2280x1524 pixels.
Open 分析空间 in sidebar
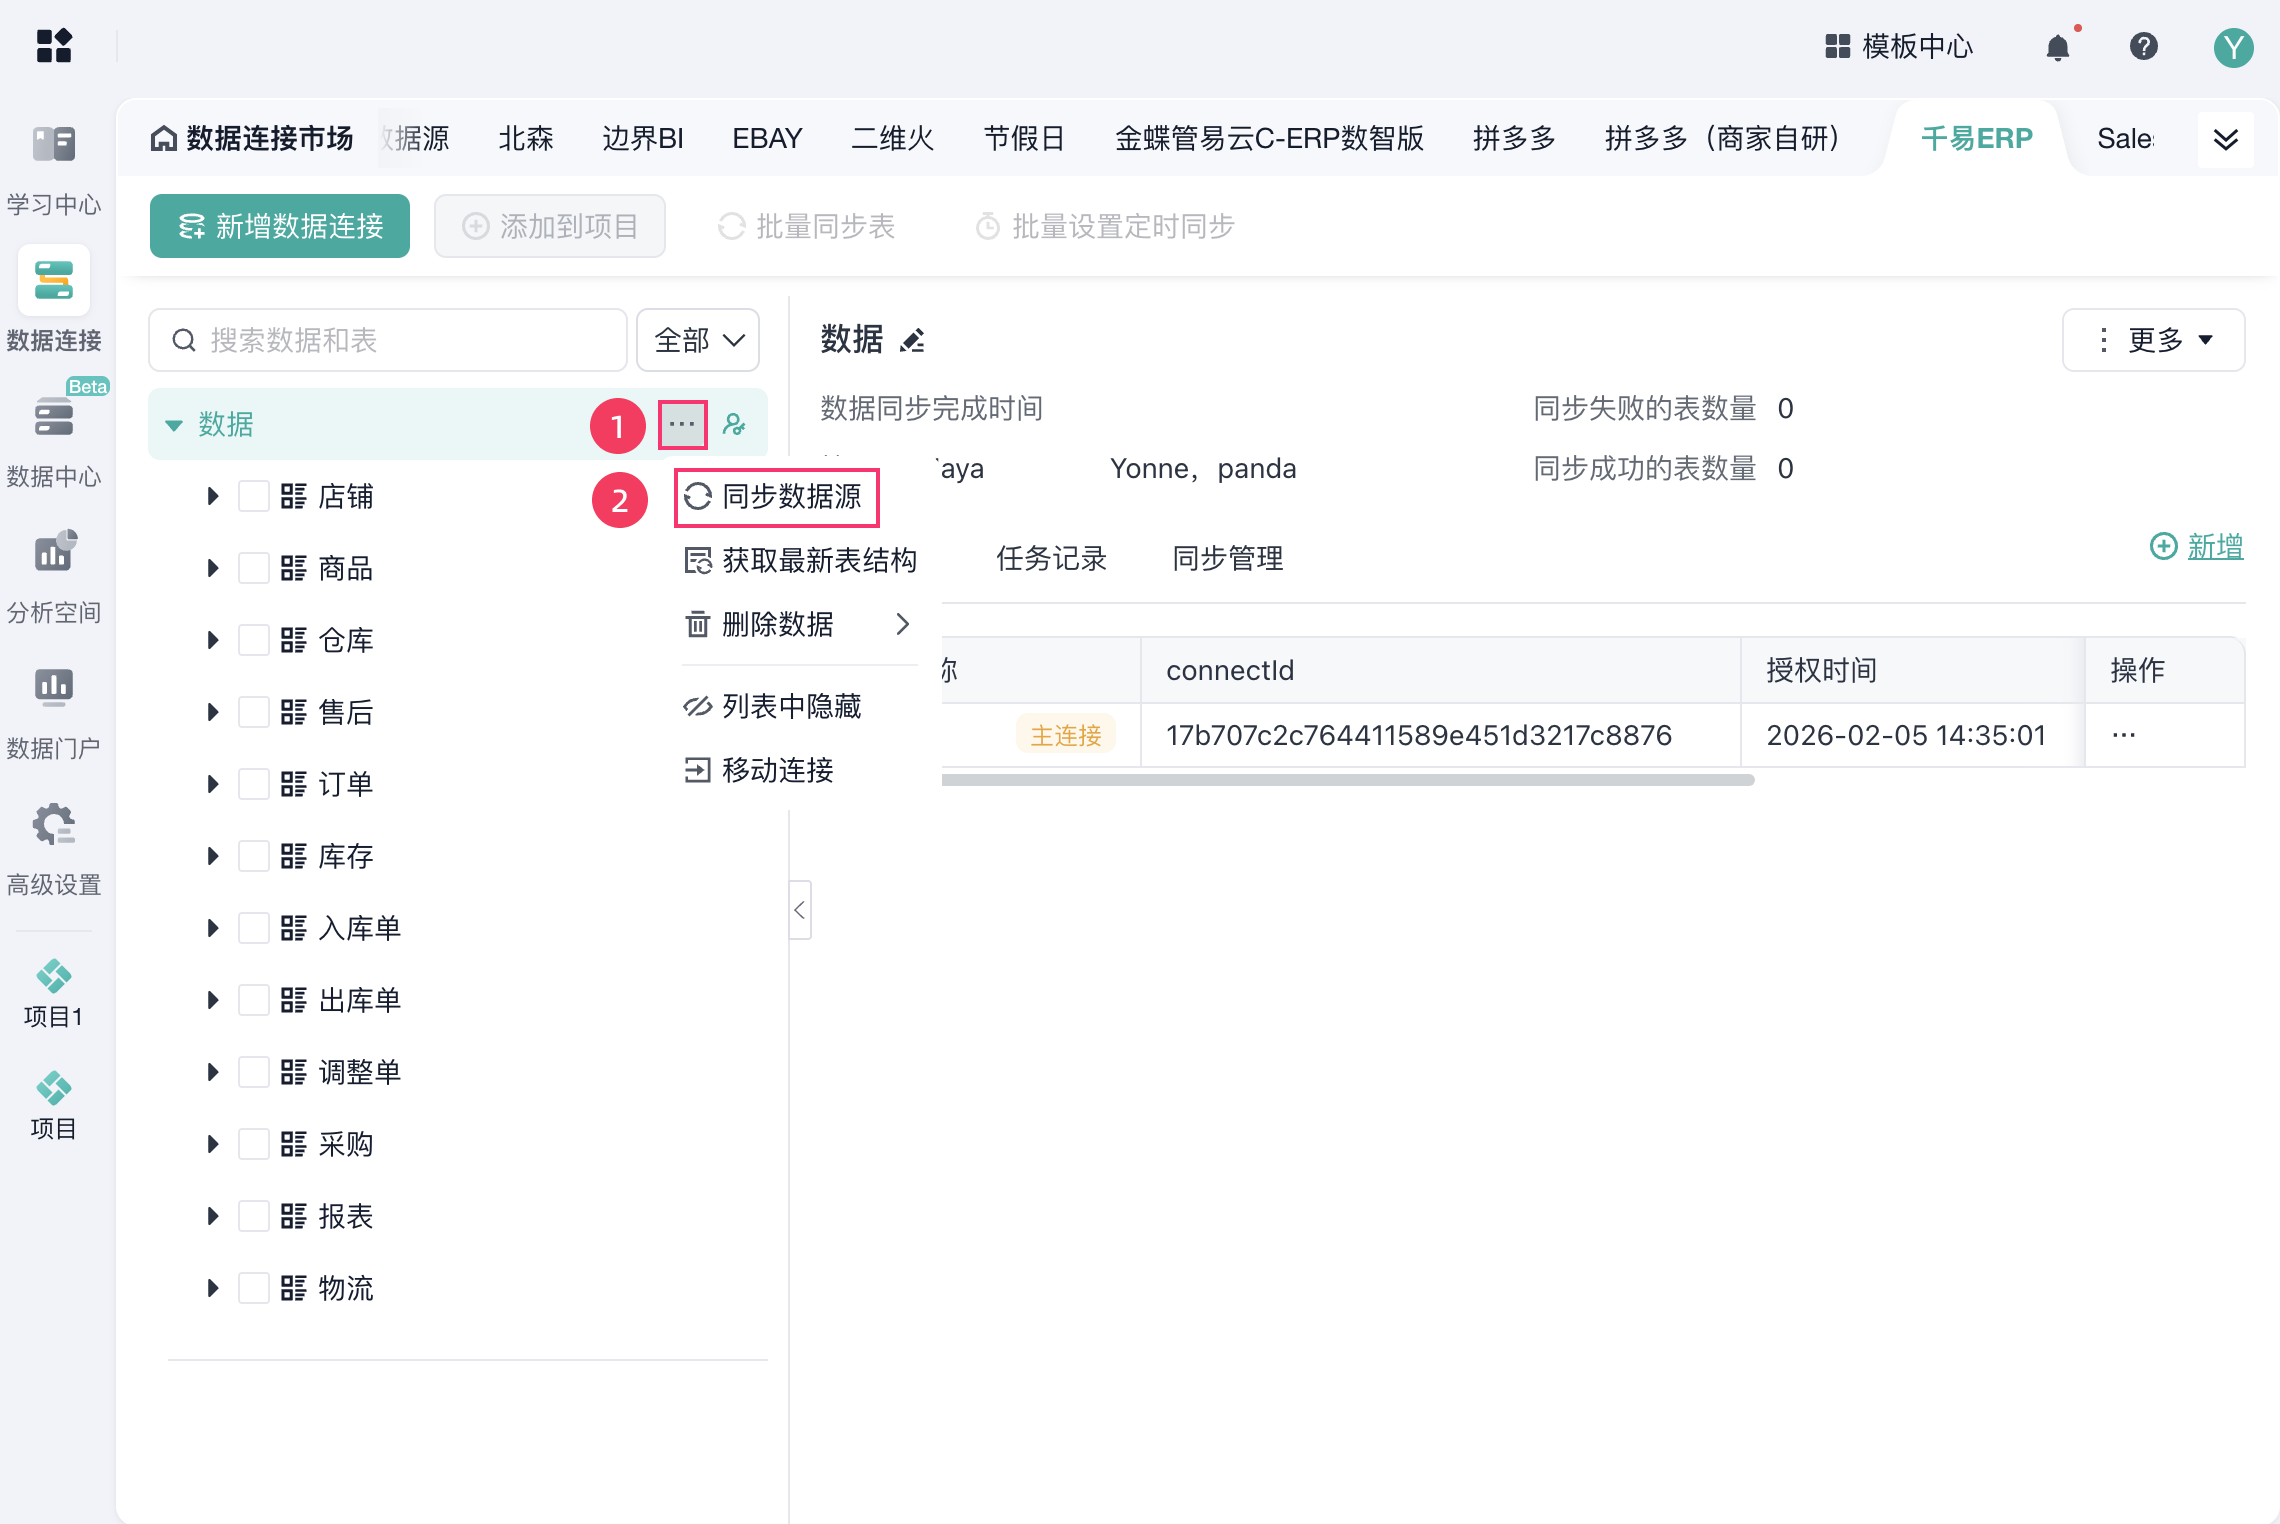coord(54,575)
